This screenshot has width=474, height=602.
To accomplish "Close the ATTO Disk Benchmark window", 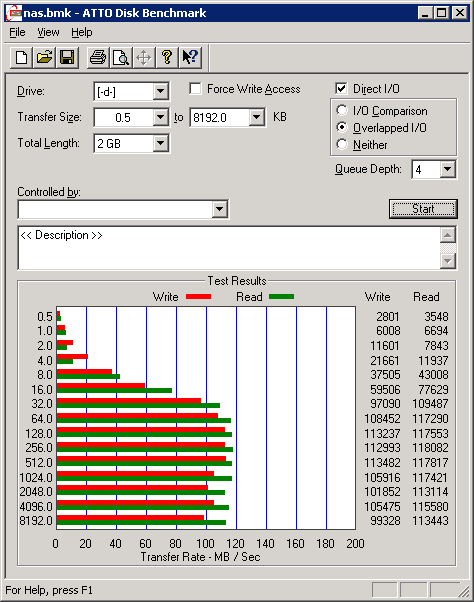I will (459, 13).
